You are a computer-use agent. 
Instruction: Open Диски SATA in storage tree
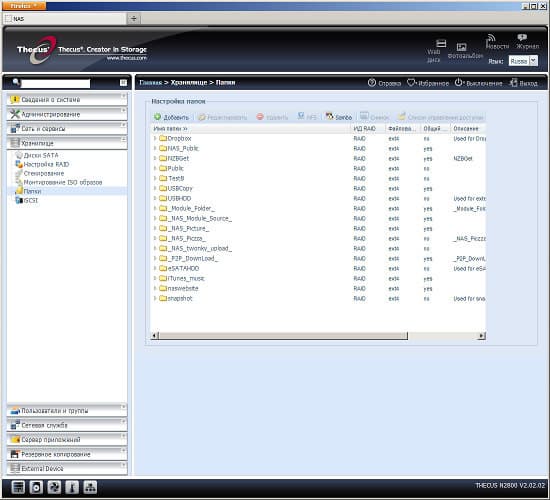41,155
